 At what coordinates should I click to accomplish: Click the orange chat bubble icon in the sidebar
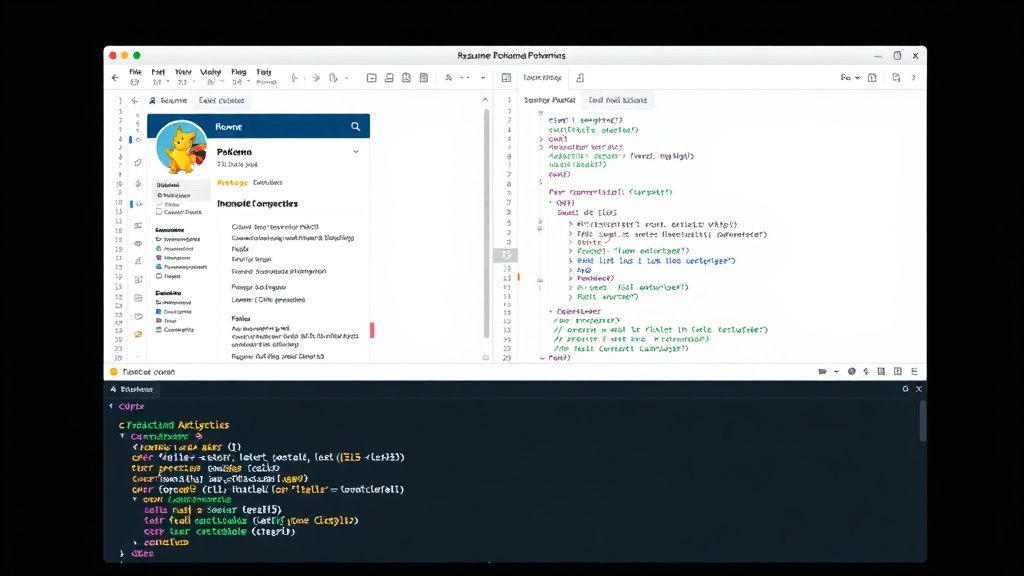[x=138, y=334]
